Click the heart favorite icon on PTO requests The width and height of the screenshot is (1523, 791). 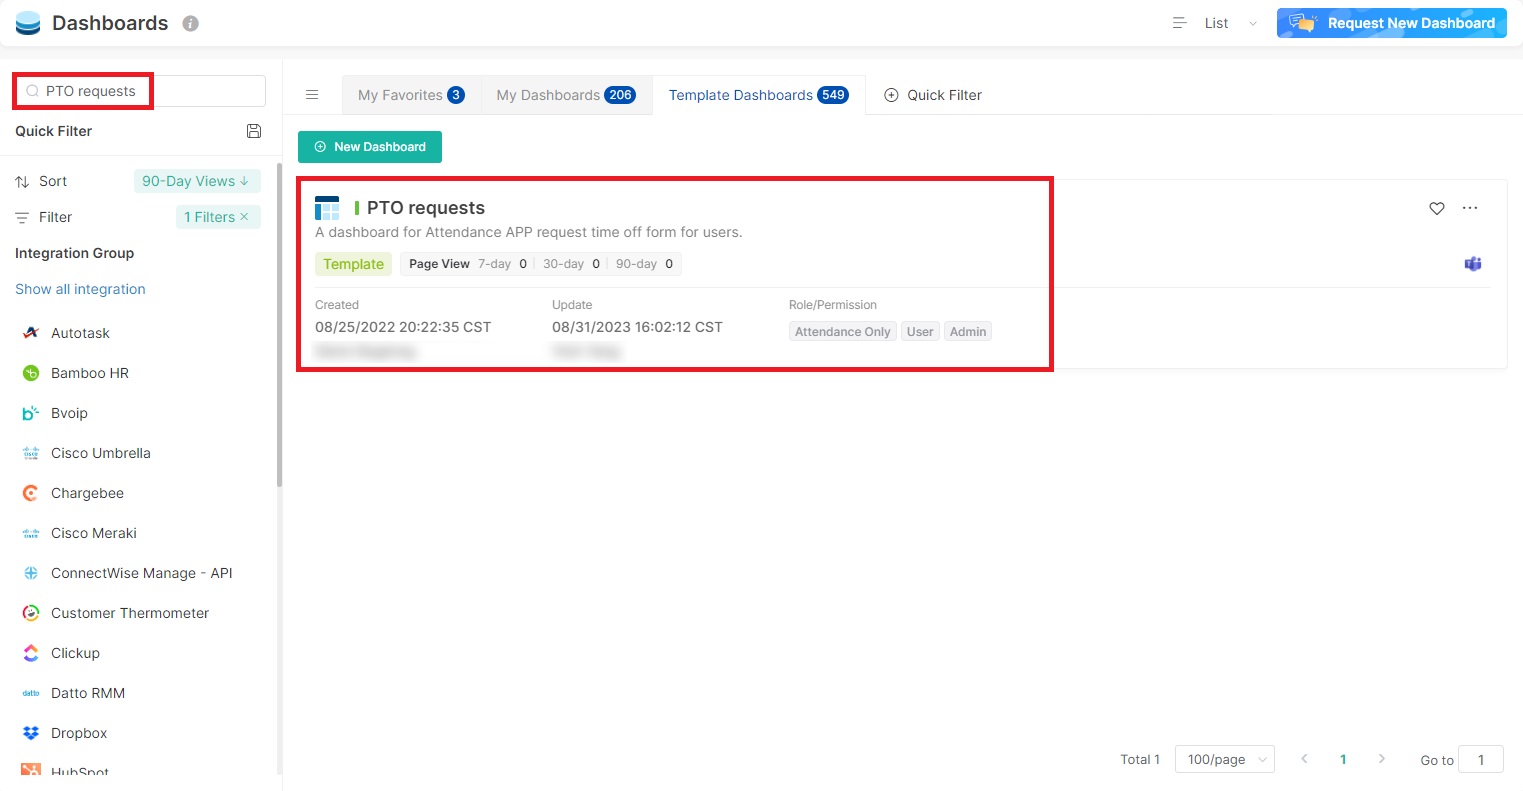click(1436, 208)
